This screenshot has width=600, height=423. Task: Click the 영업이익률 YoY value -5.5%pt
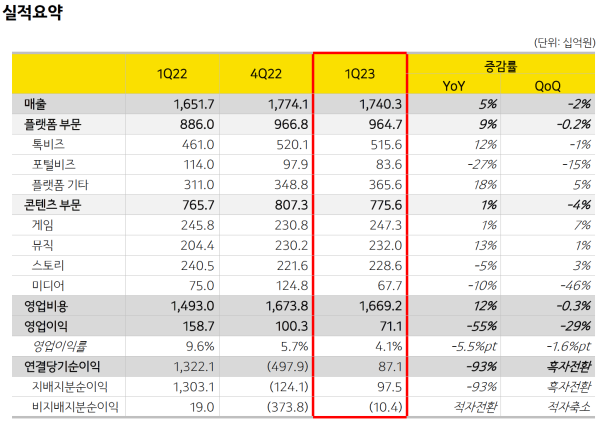click(x=474, y=346)
